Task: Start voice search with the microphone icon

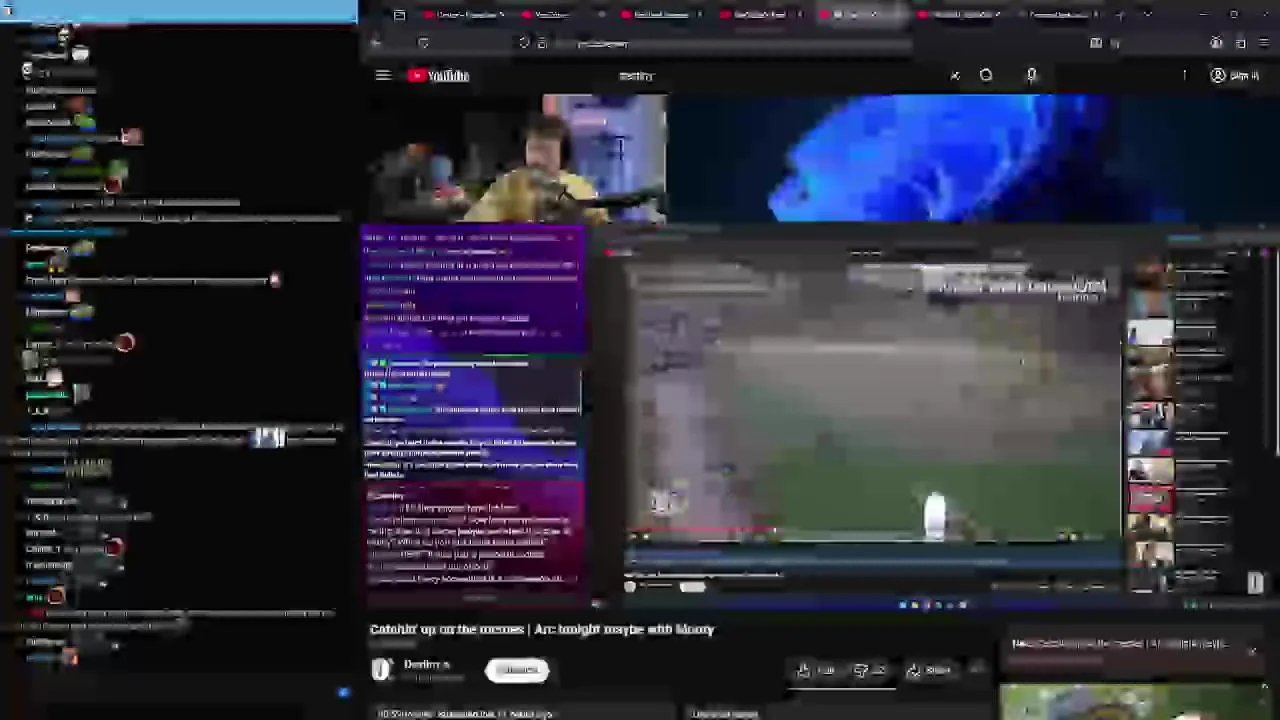Action: pos(1032,75)
